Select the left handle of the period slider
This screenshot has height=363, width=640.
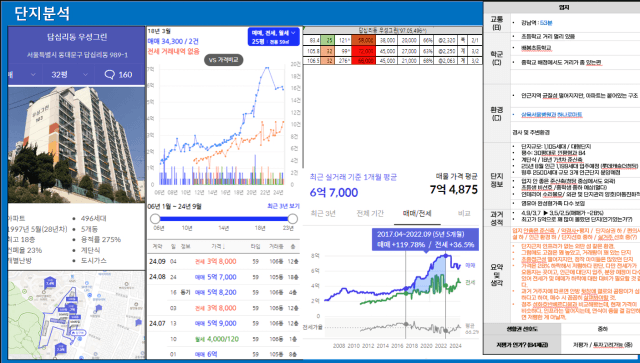tap(155, 219)
